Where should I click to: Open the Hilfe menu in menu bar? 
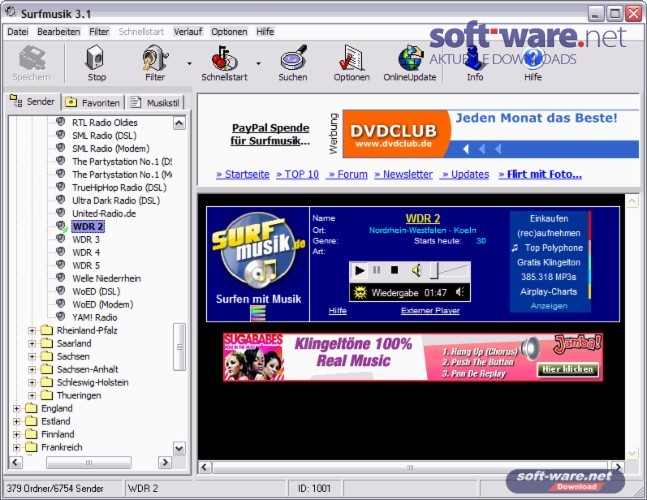click(x=265, y=32)
